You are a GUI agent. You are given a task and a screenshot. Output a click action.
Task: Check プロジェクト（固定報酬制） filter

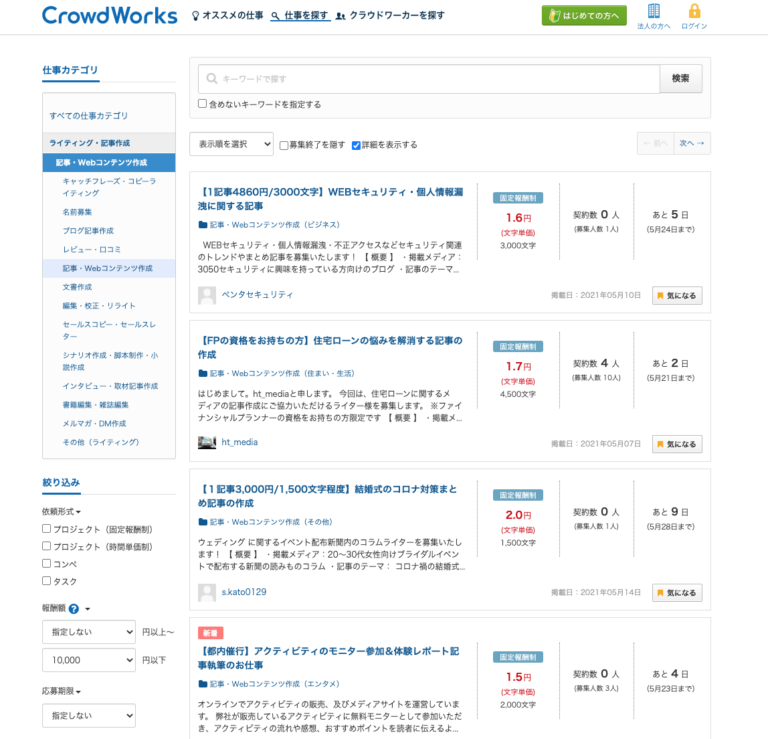[x=47, y=528]
